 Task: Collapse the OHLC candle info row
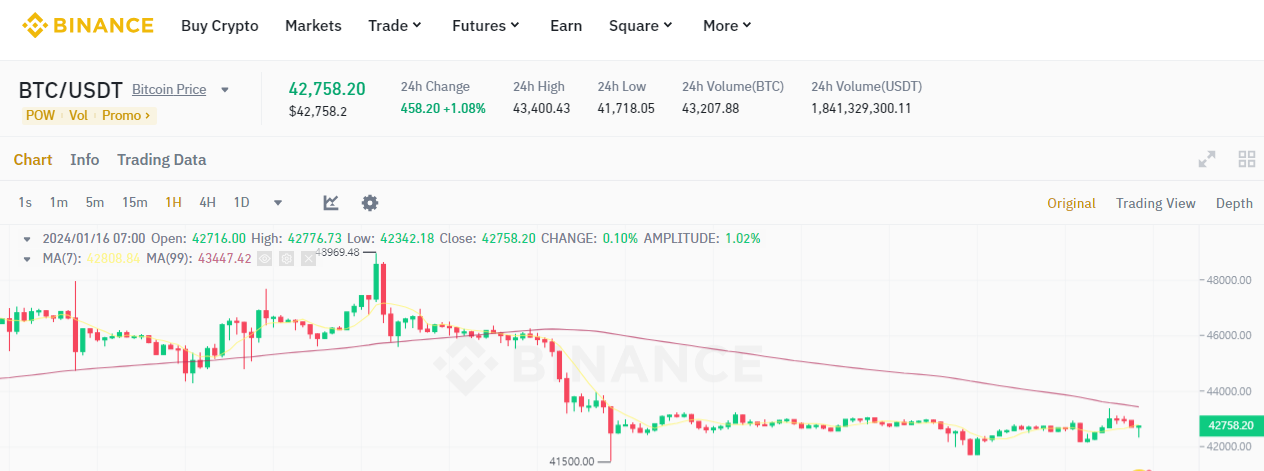coord(26,239)
